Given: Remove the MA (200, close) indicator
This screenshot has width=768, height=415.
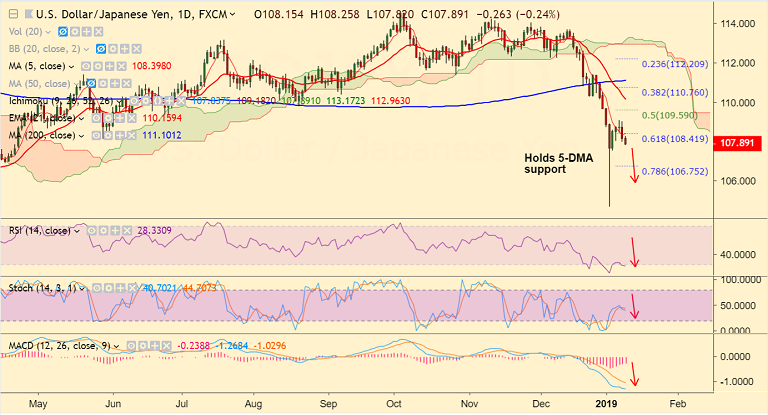Looking at the screenshot, I should pos(131,136).
